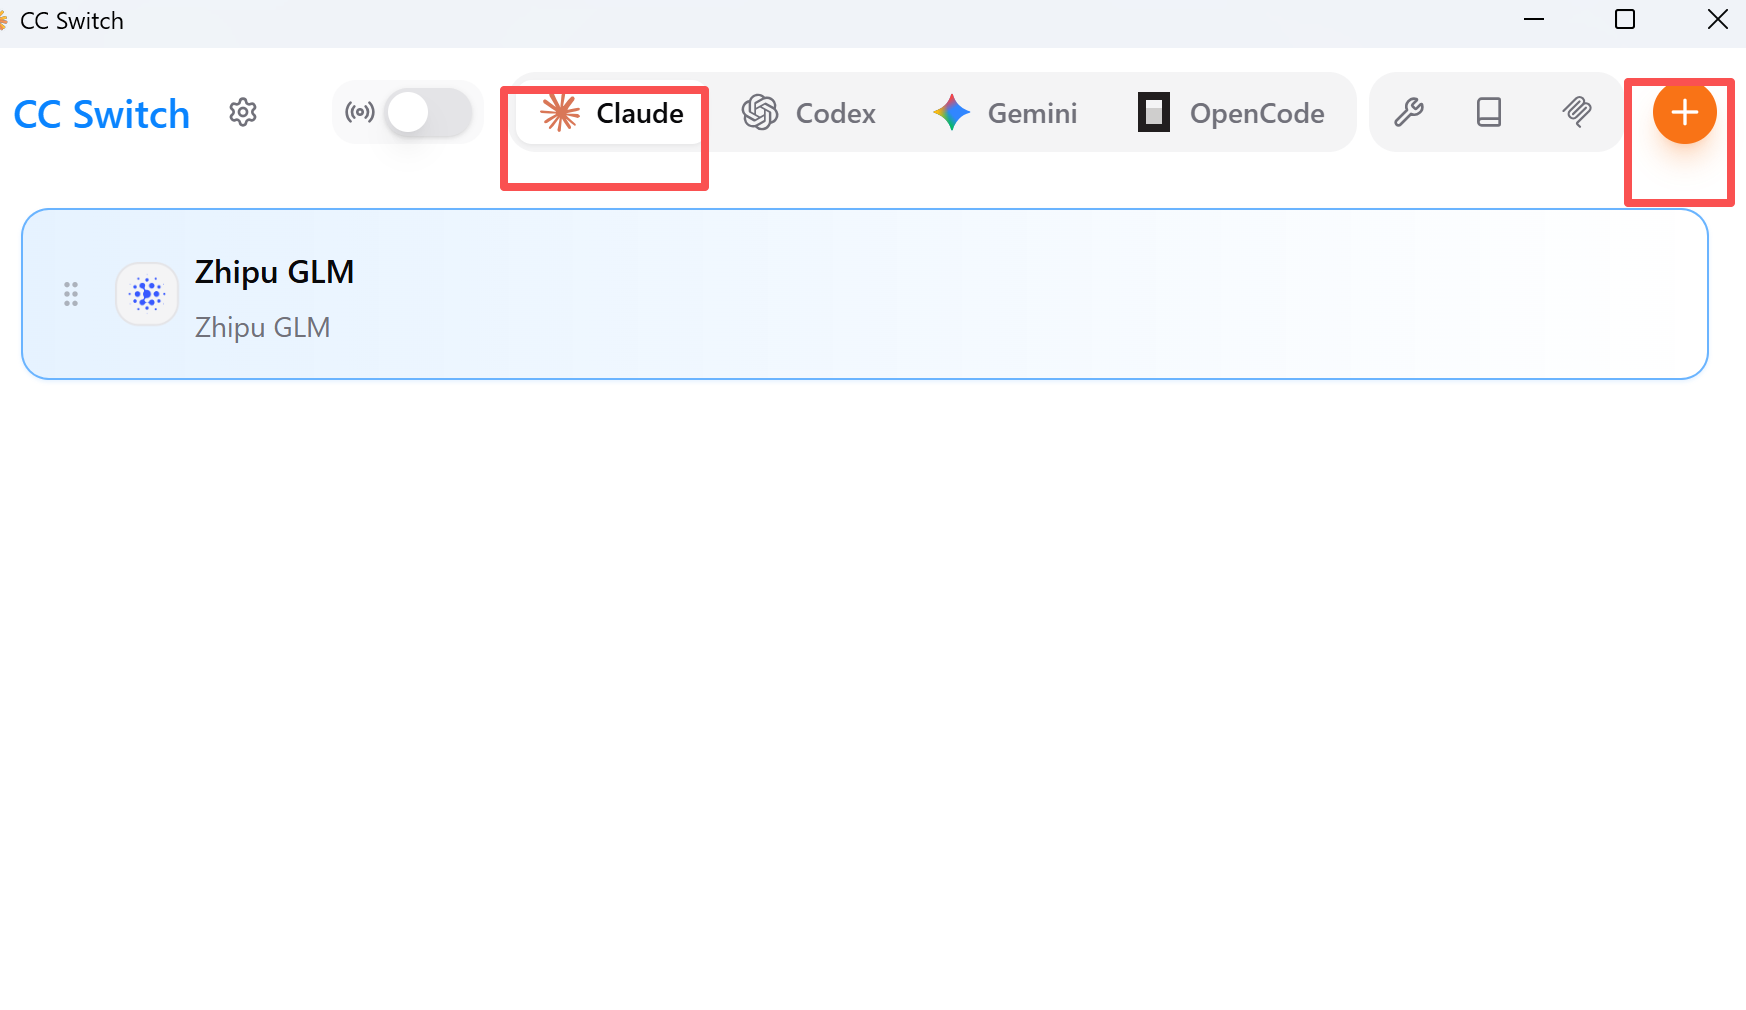Minimize the CC Switch window
The height and width of the screenshot is (1010, 1746).
click(1534, 20)
